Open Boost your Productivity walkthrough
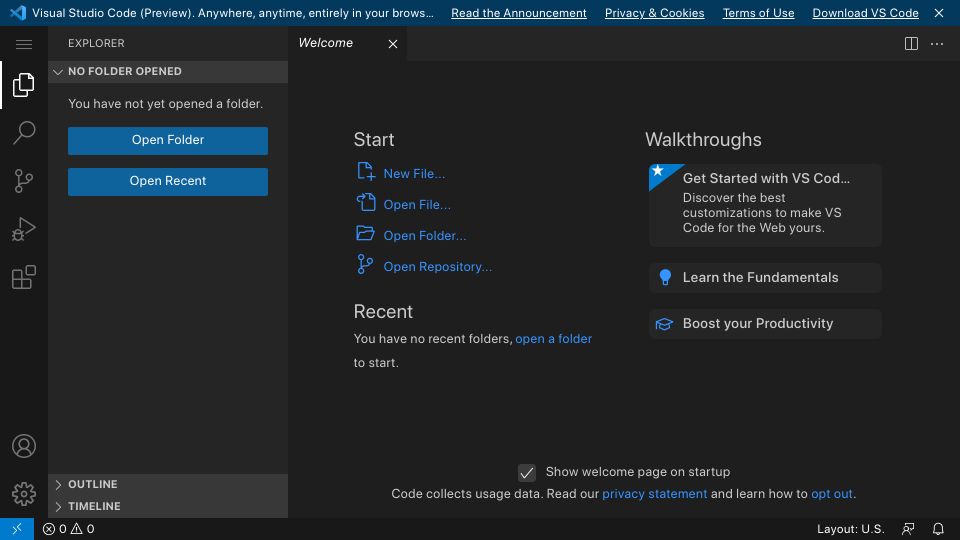 (x=765, y=324)
